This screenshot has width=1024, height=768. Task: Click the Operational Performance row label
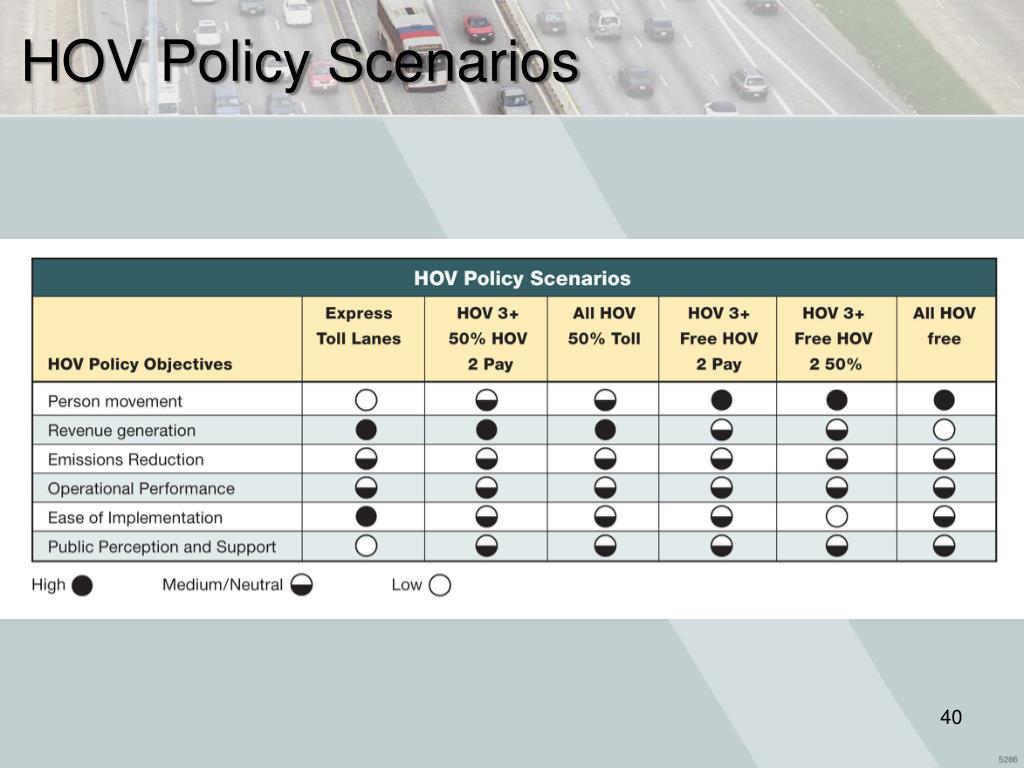[x=141, y=488]
